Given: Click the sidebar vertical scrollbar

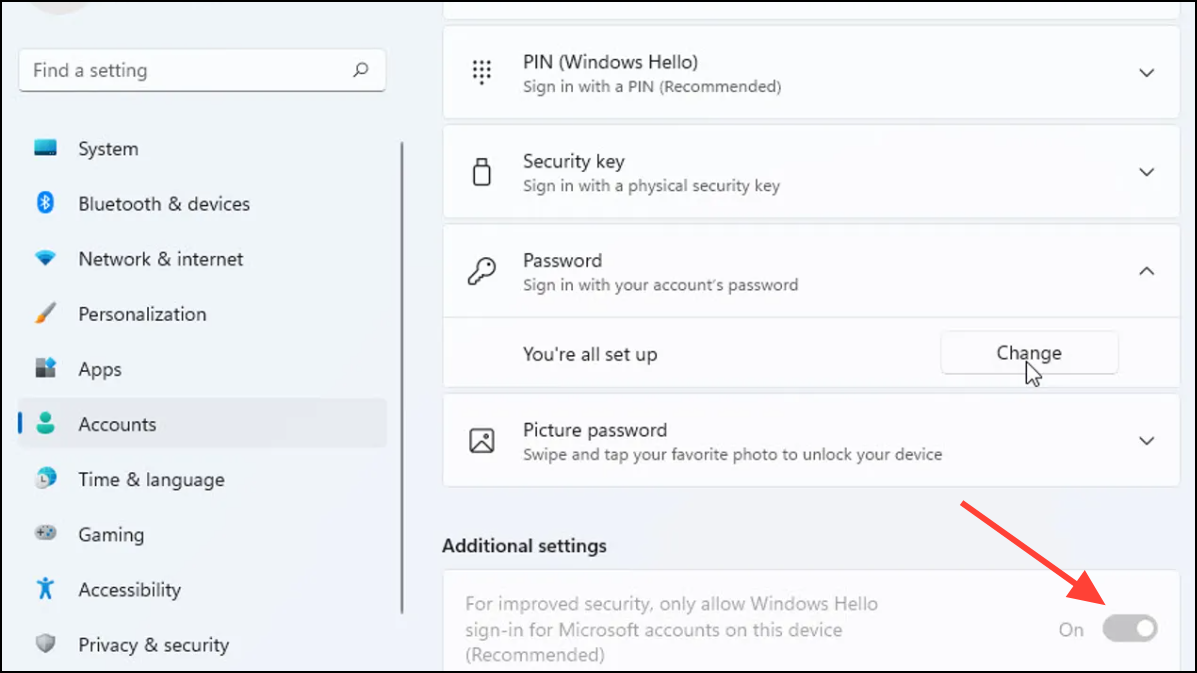Looking at the screenshot, I should click(x=402, y=378).
